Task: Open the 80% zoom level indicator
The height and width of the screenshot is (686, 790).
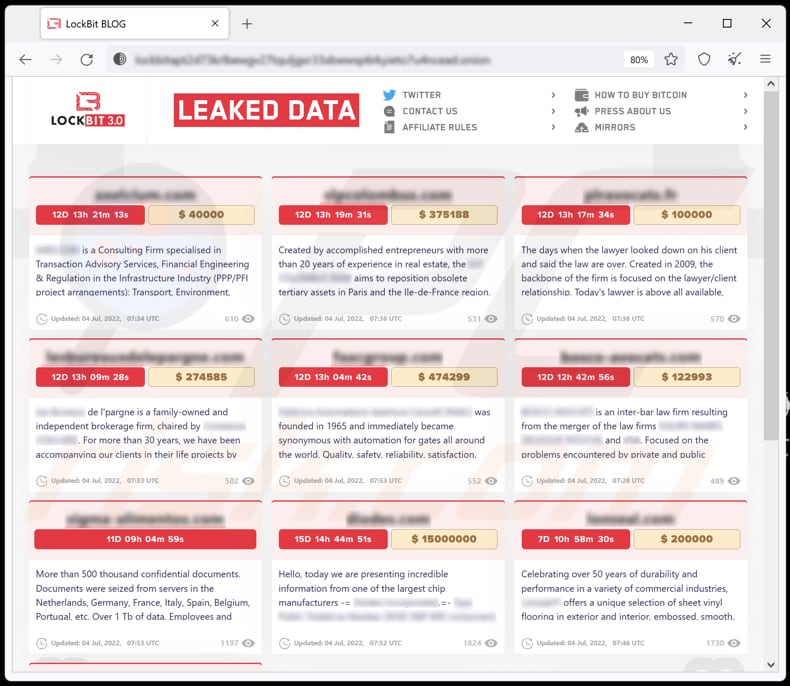Action: [639, 59]
